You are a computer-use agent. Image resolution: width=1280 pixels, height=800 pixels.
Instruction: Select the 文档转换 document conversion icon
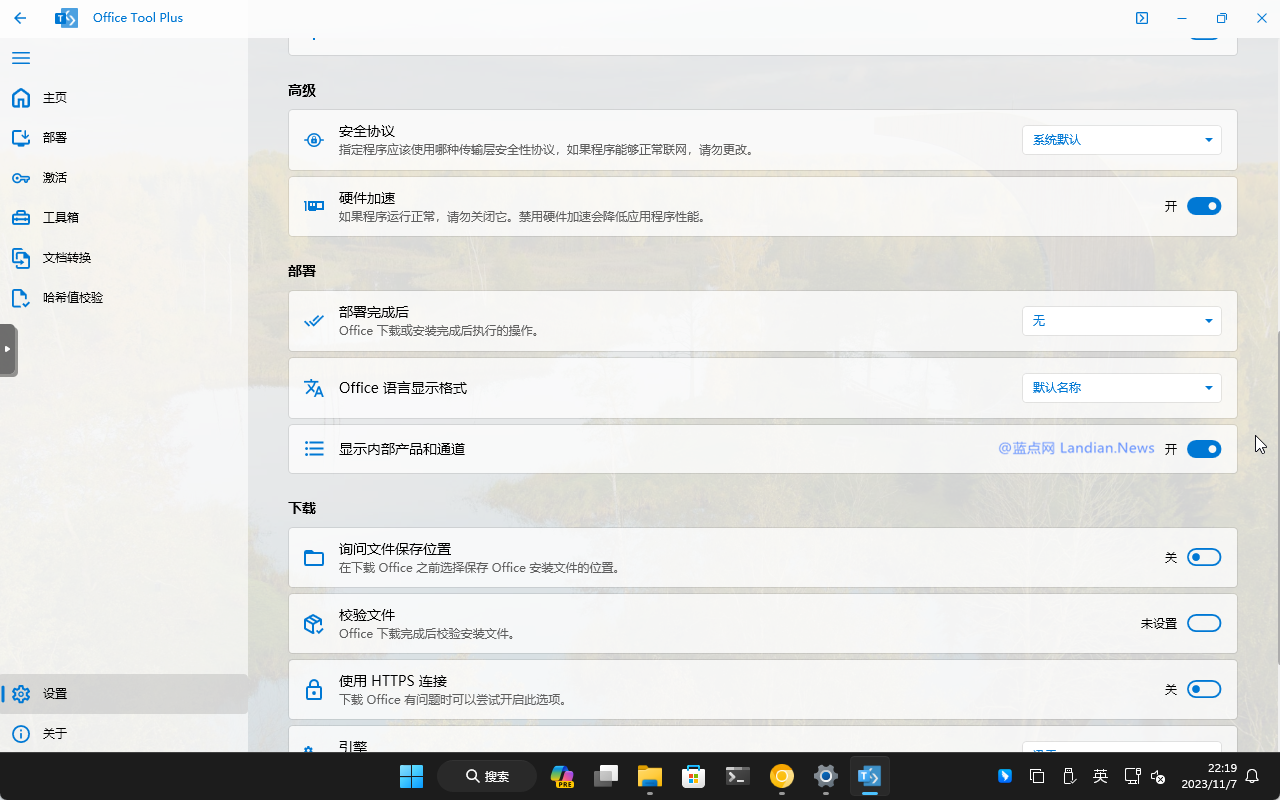(21, 258)
